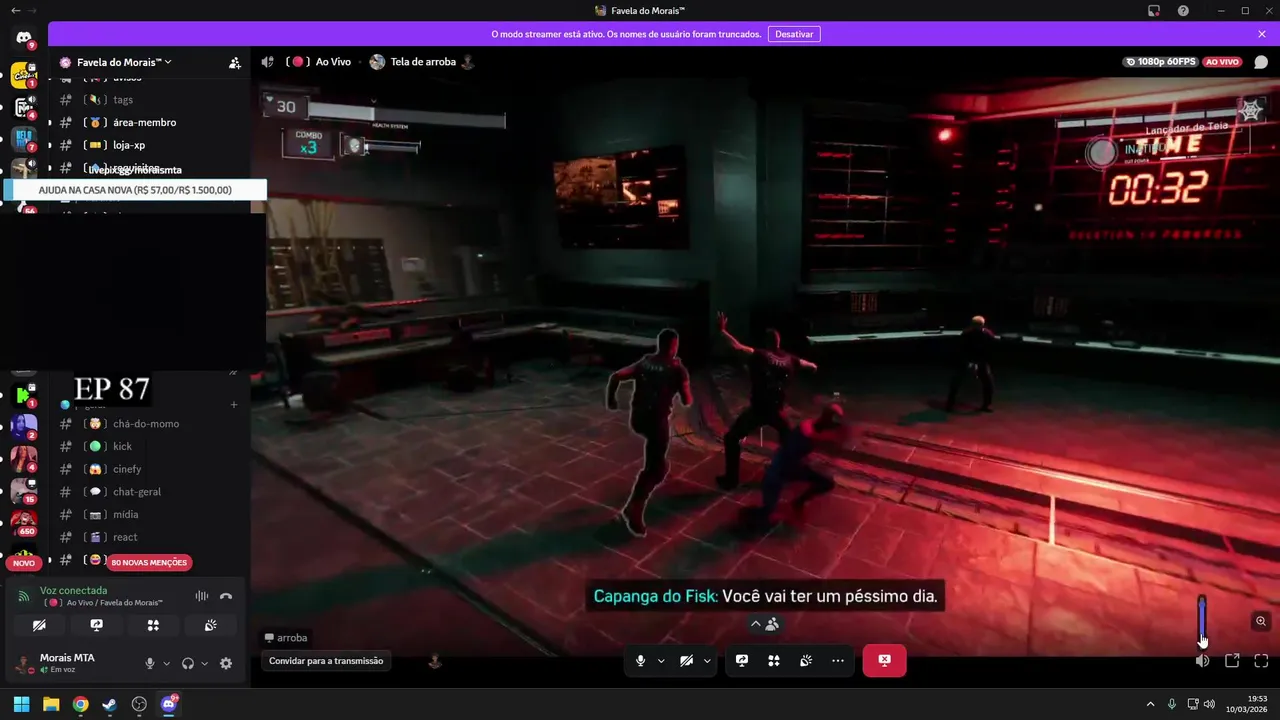Toggle camera in stream control bar
This screenshot has width=1280, height=720.
(686, 661)
